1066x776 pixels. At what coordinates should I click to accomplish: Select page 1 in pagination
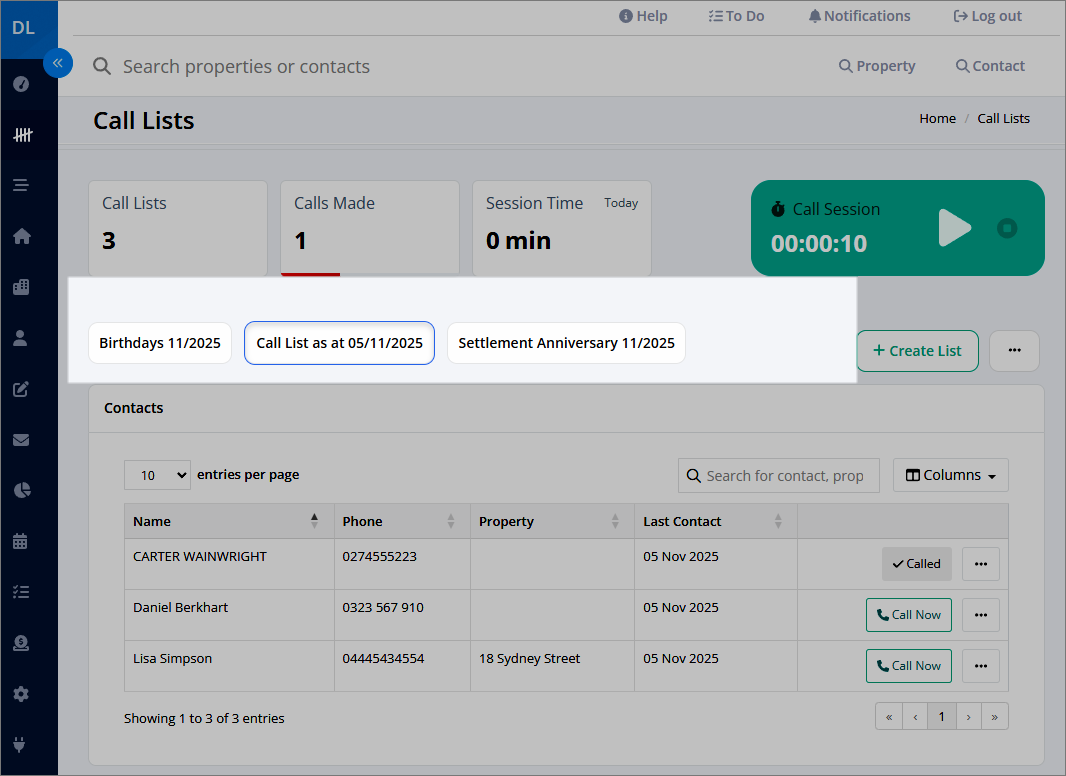pyautogui.click(x=942, y=717)
